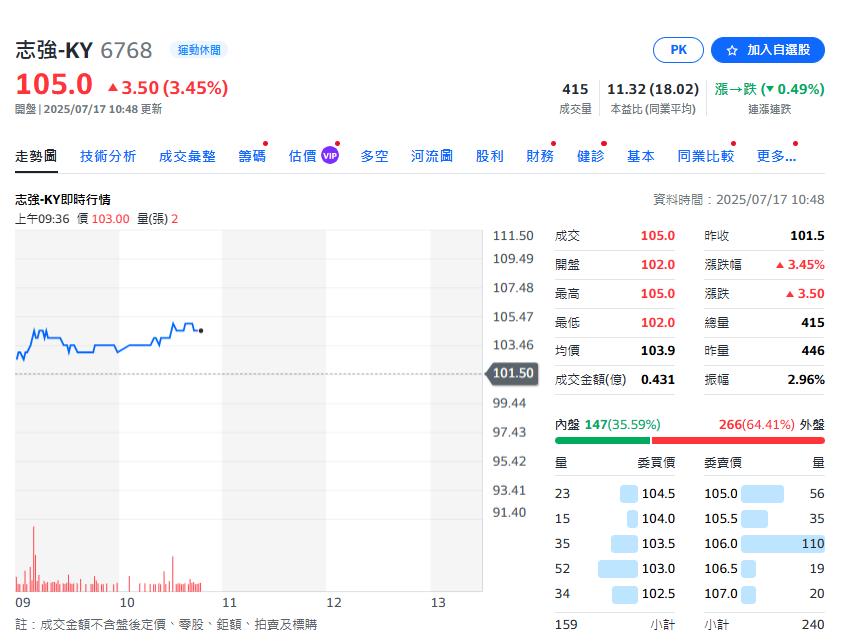This screenshot has height=644, width=845.
Task: Expand the 更多... menu
Action: tap(776, 156)
